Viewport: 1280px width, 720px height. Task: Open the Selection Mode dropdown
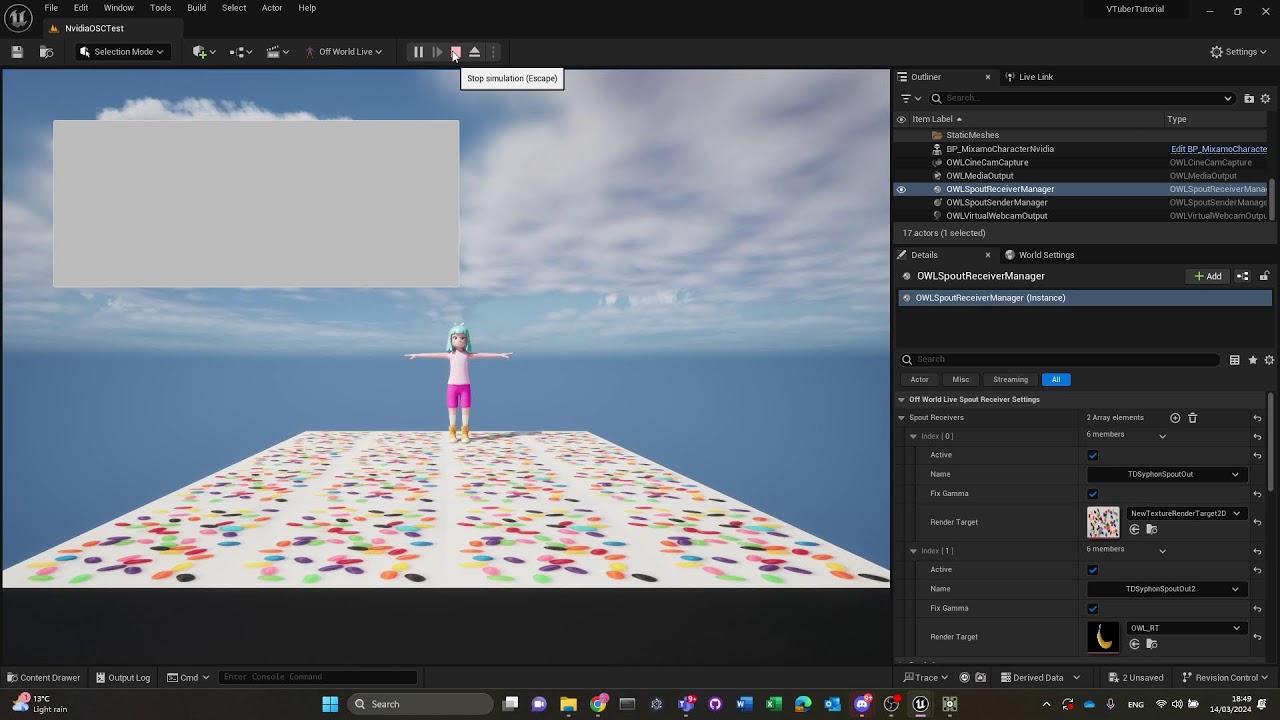(121, 52)
